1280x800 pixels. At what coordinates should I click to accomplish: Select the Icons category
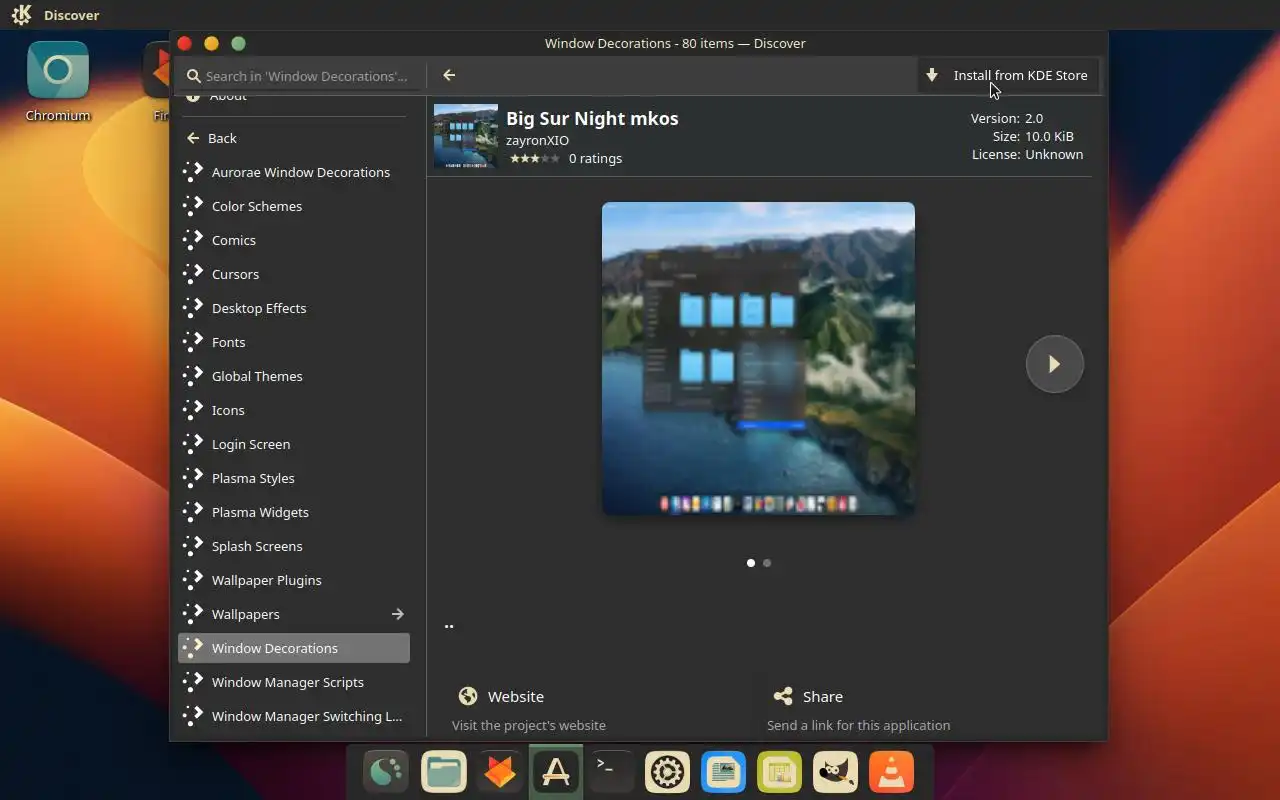(x=294, y=410)
